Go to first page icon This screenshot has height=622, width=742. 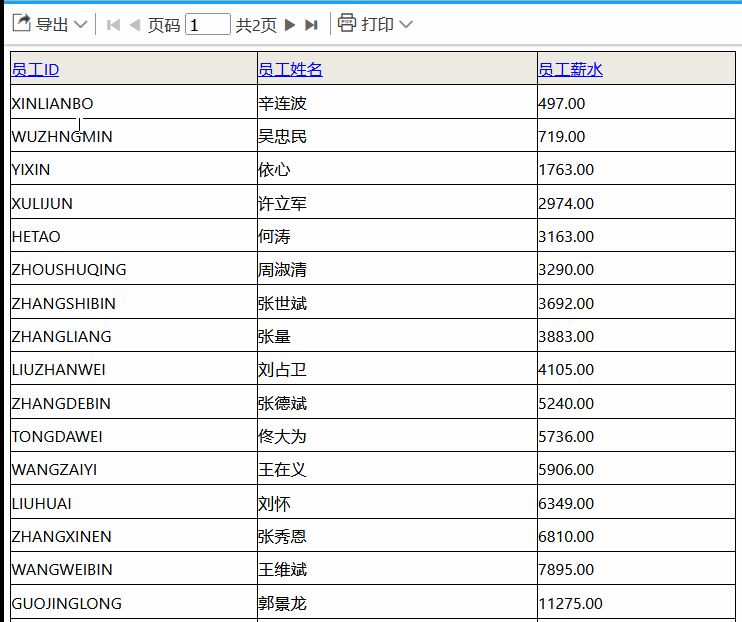coord(113,25)
